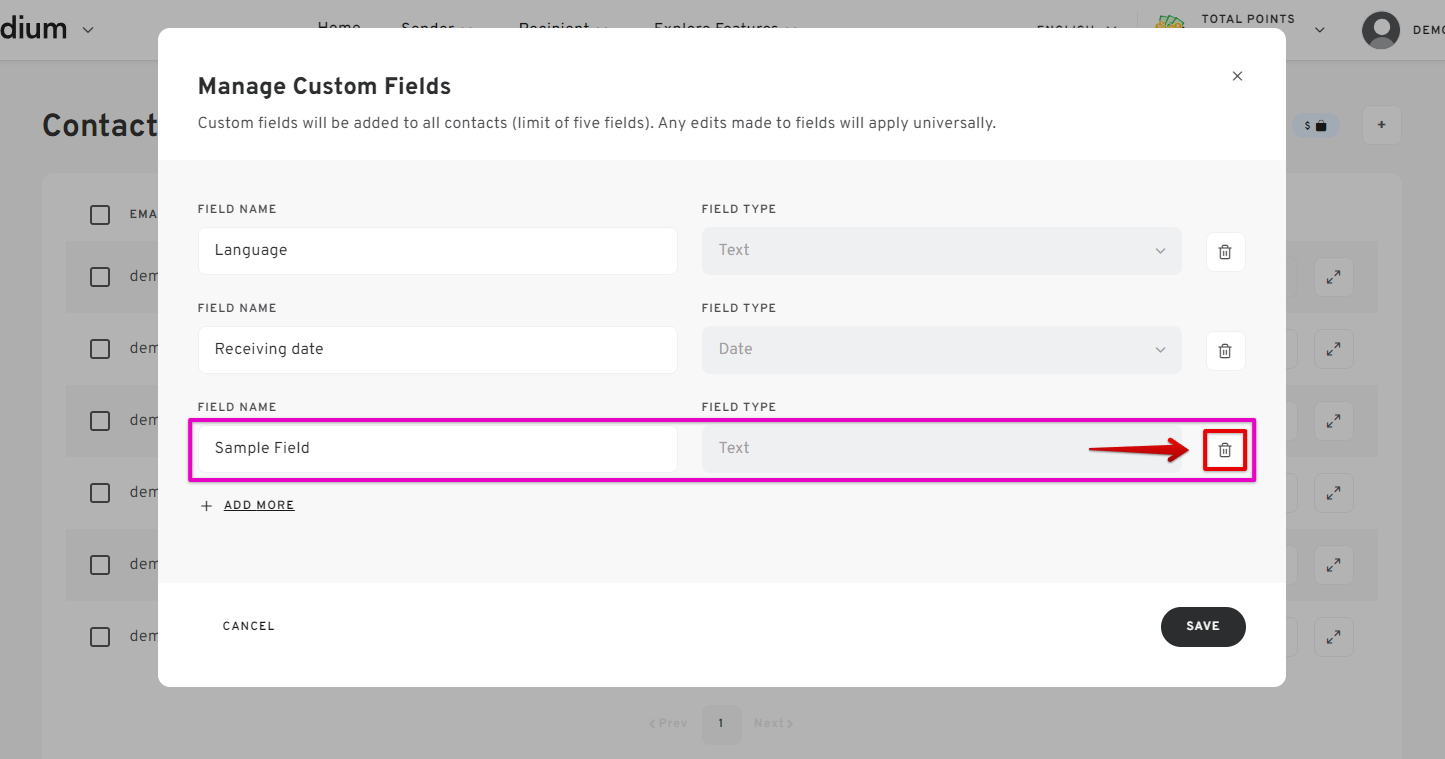1445x759 pixels.
Task: Click the expand arrows icon on the first contact row
Action: tap(1334, 277)
